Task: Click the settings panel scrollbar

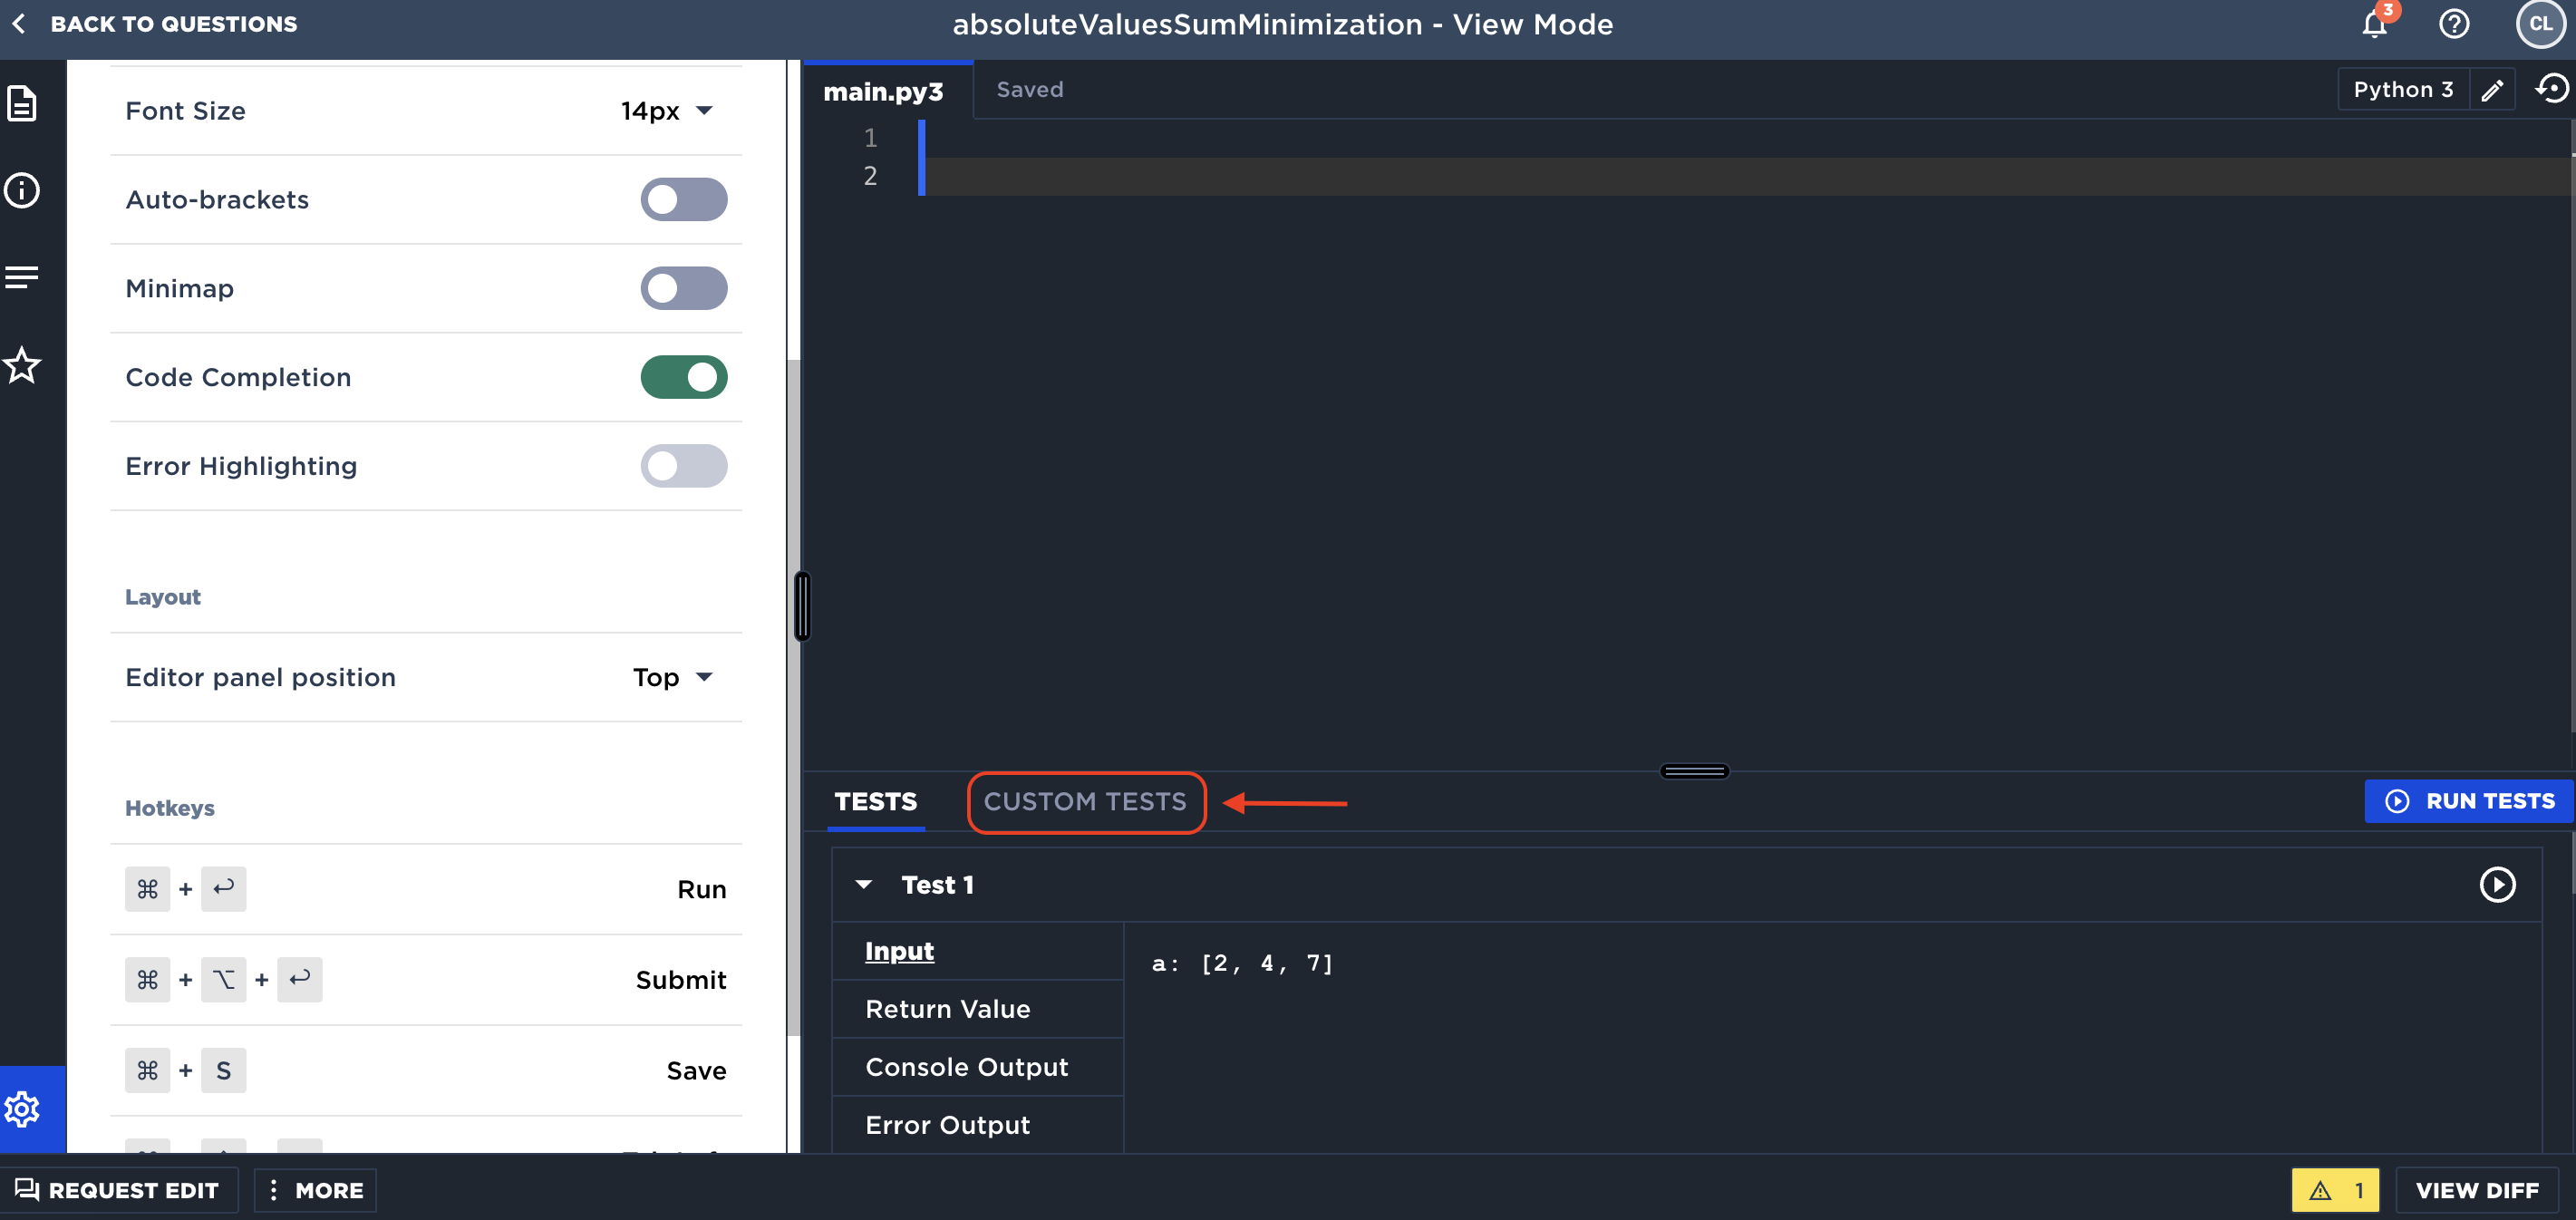Action: (x=793, y=698)
